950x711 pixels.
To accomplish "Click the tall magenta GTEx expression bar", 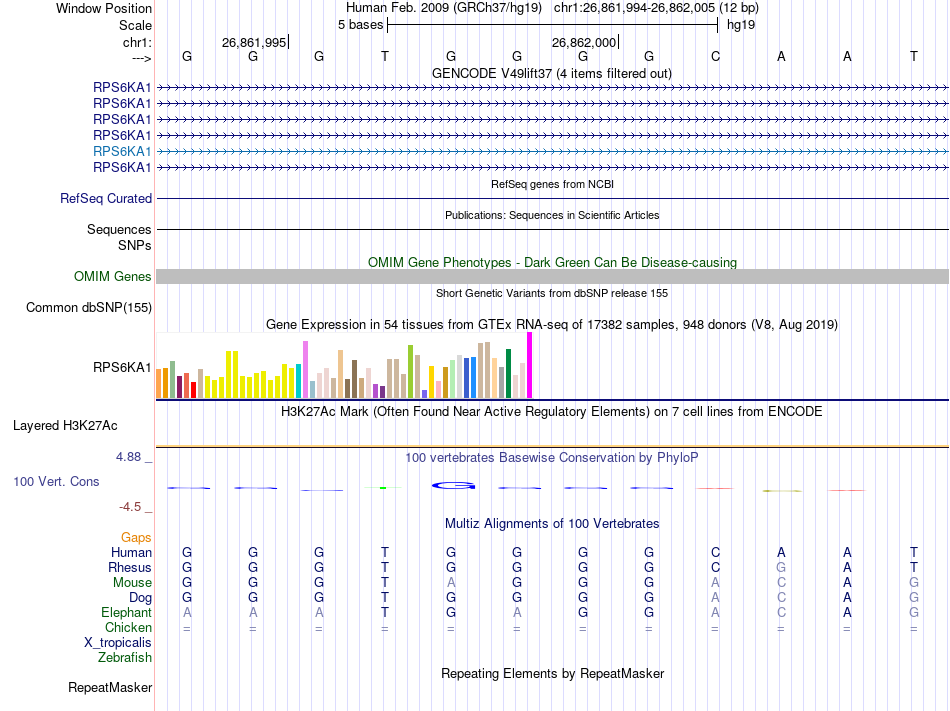I will pyautogui.click(x=530, y=365).
